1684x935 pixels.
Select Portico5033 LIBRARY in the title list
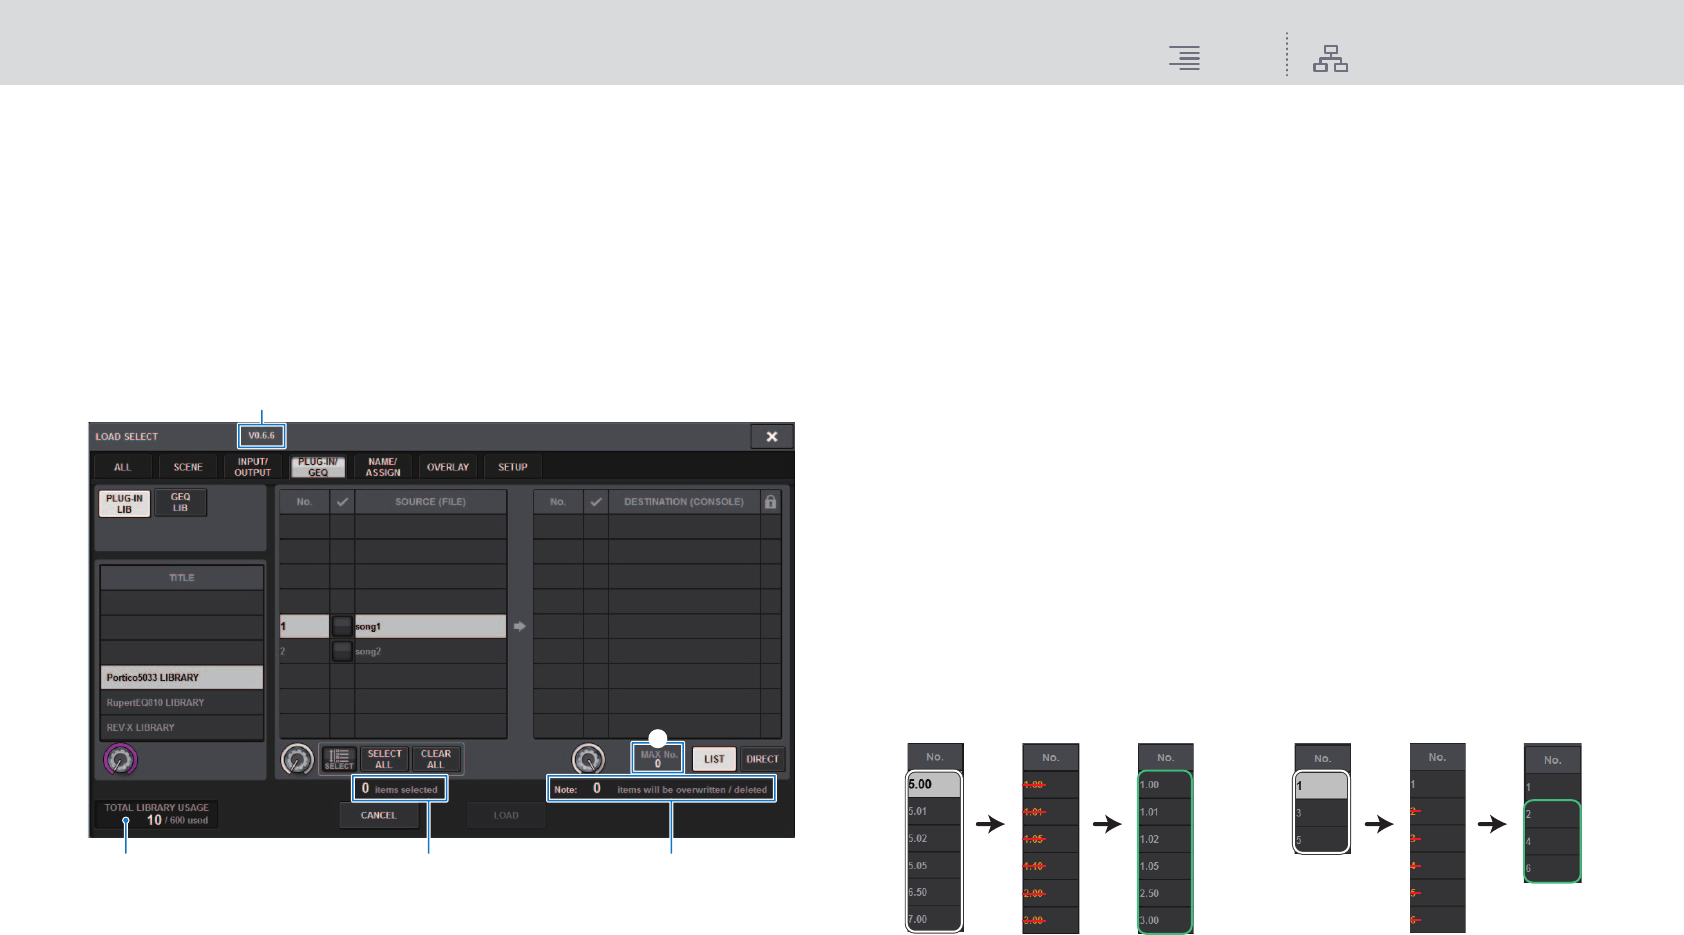pos(182,677)
